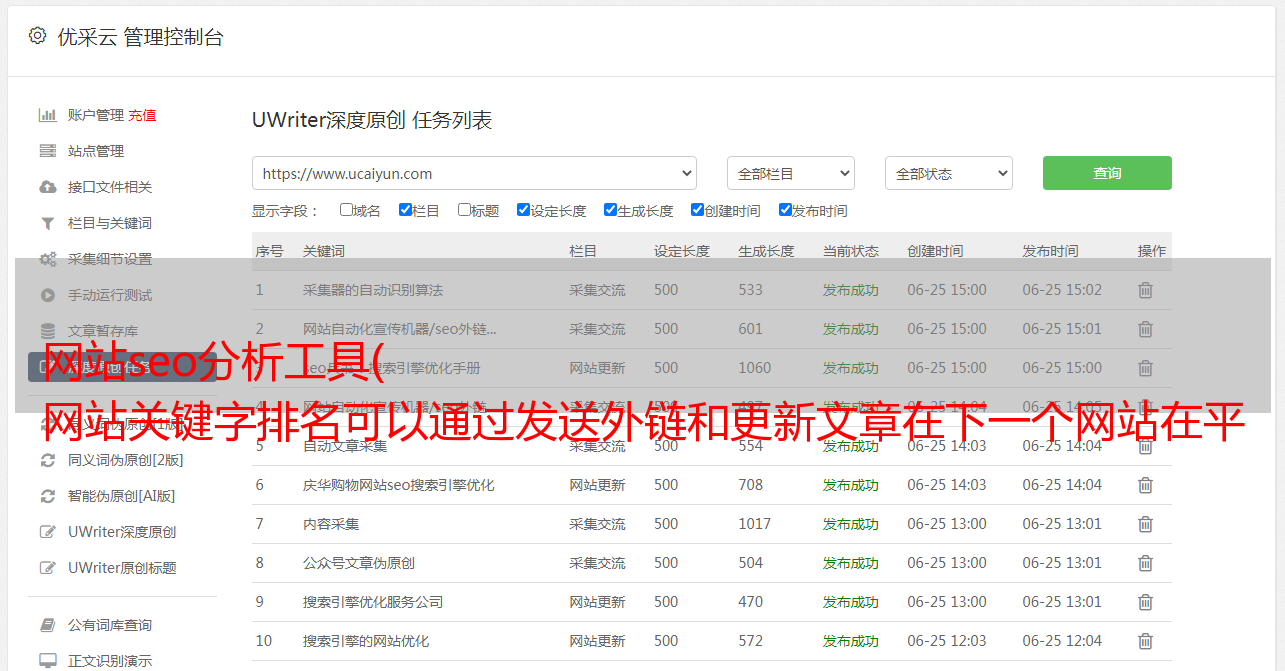This screenshot has width=1285, height=671.
Task: Open the 全部状态 dropdown
Action: [x=949, y=173]
